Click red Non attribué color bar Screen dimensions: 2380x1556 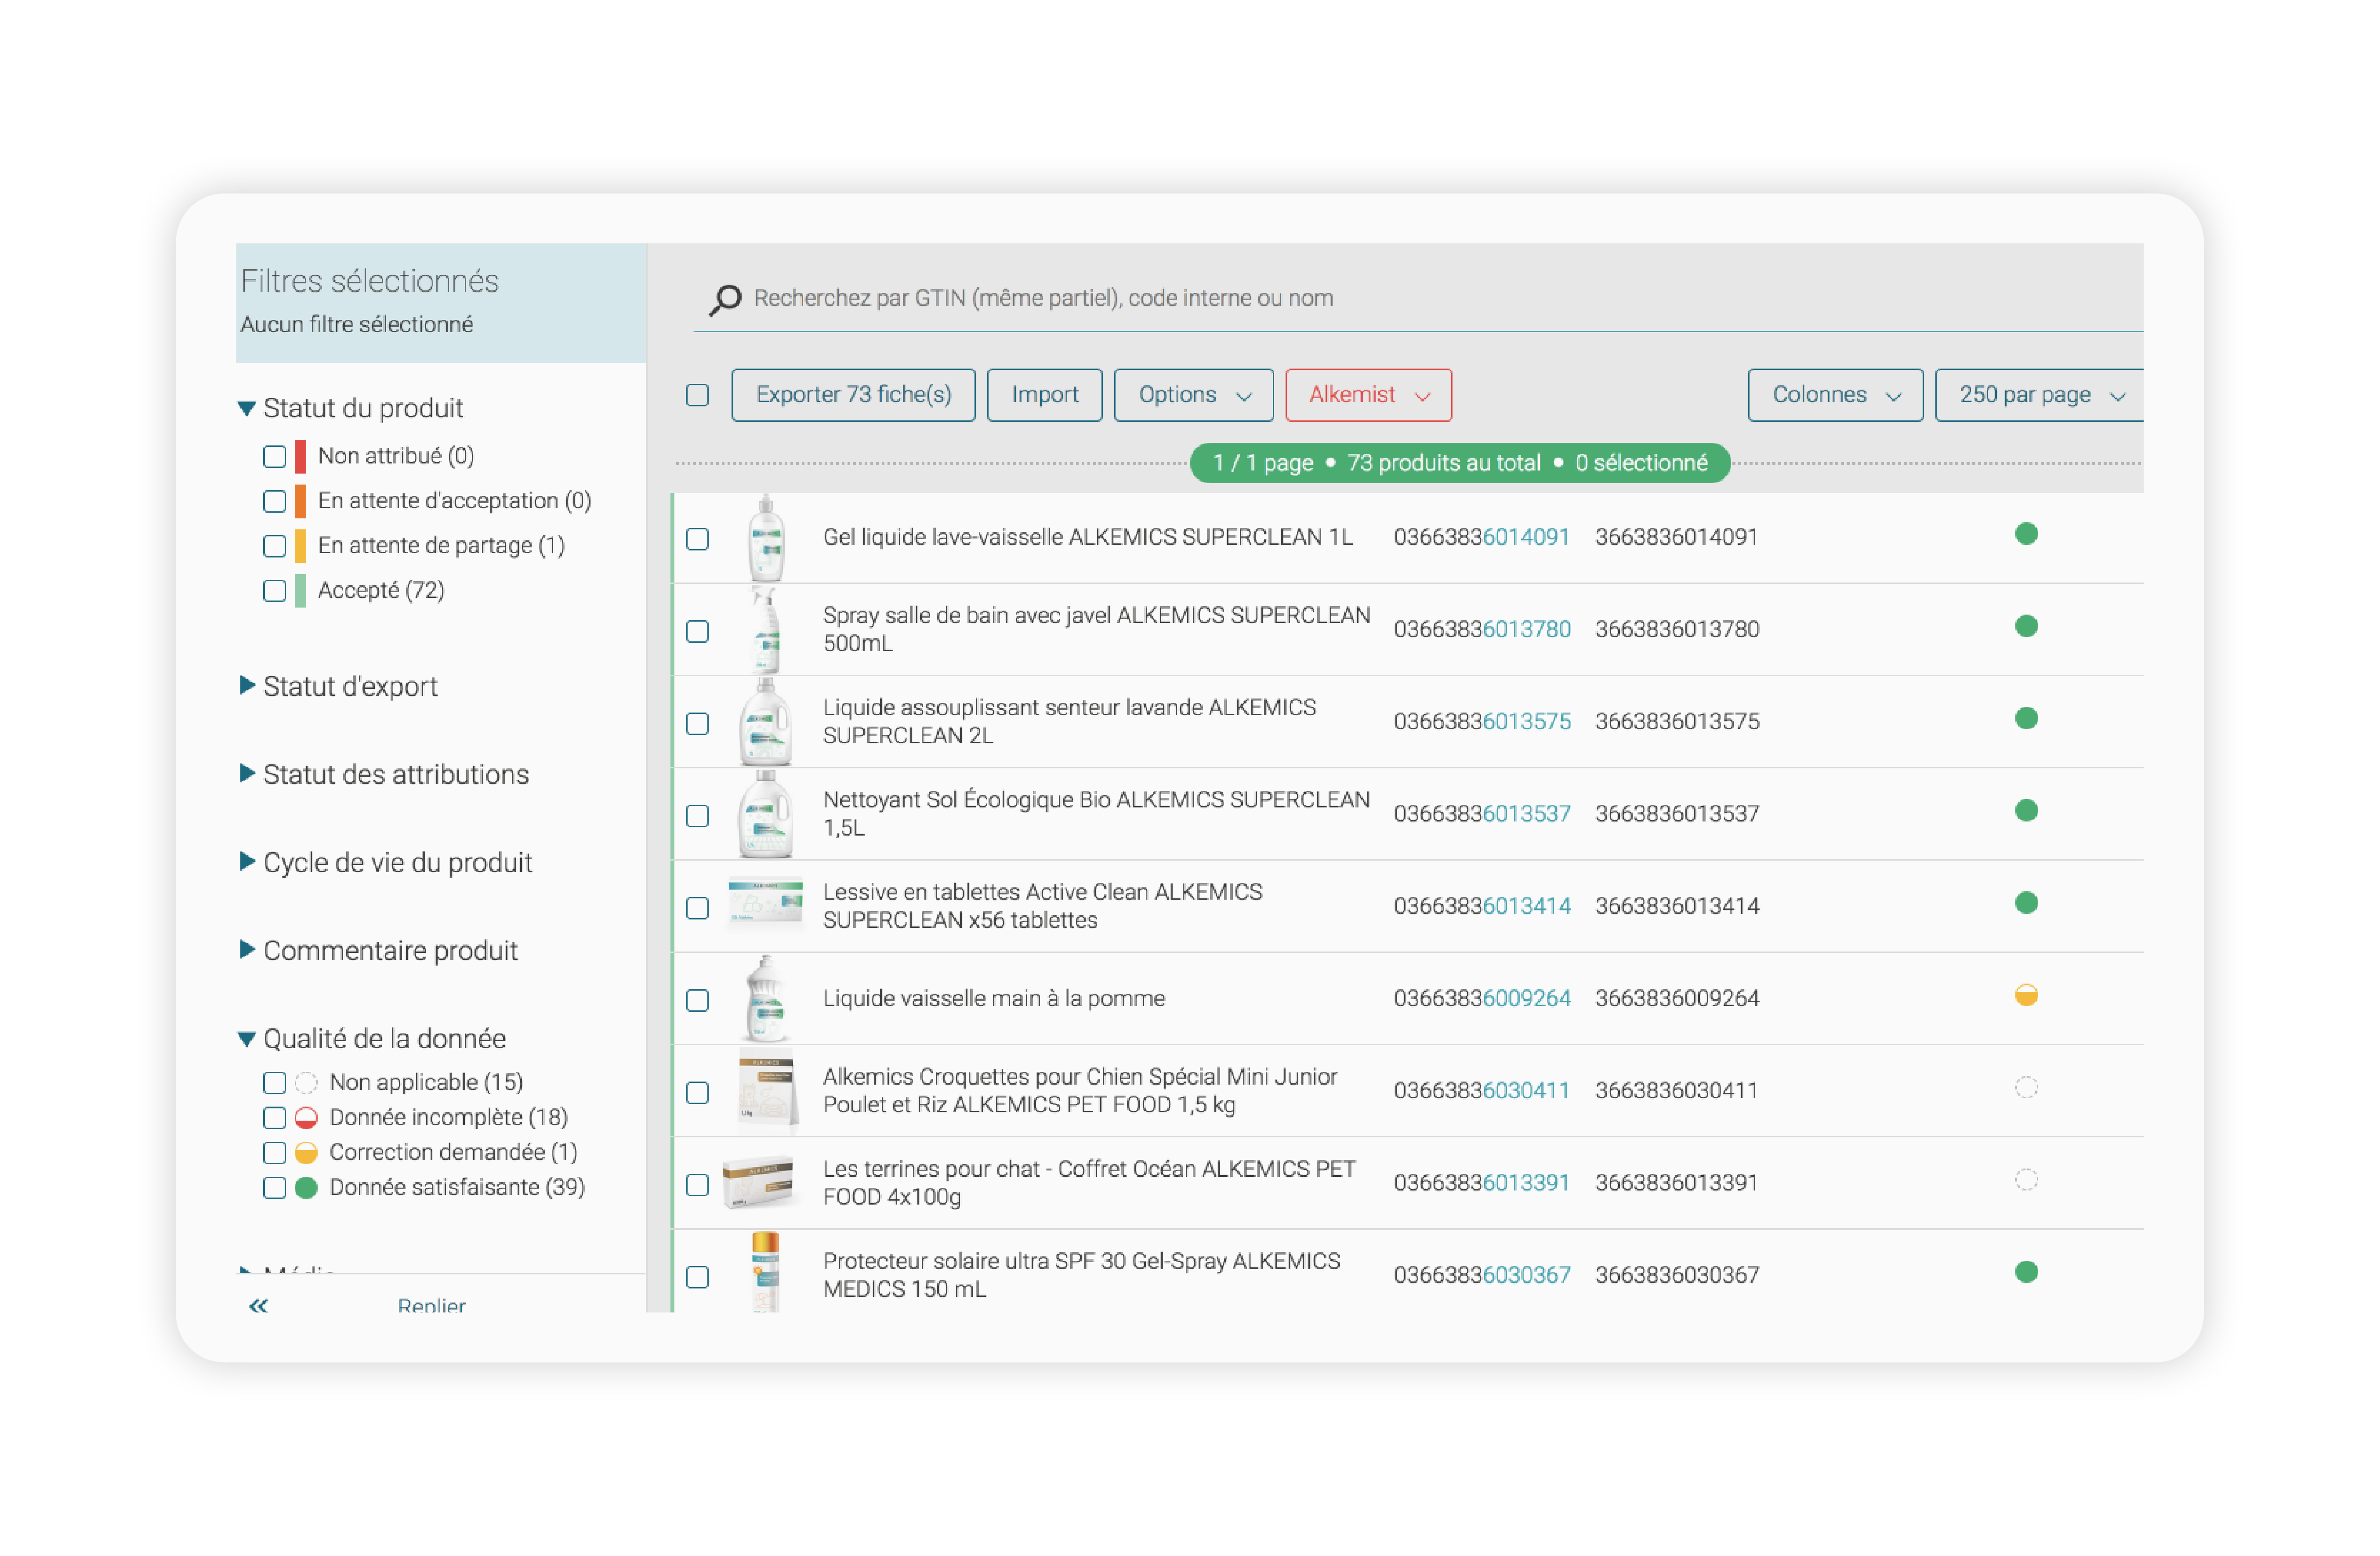(x=300, y=457)
